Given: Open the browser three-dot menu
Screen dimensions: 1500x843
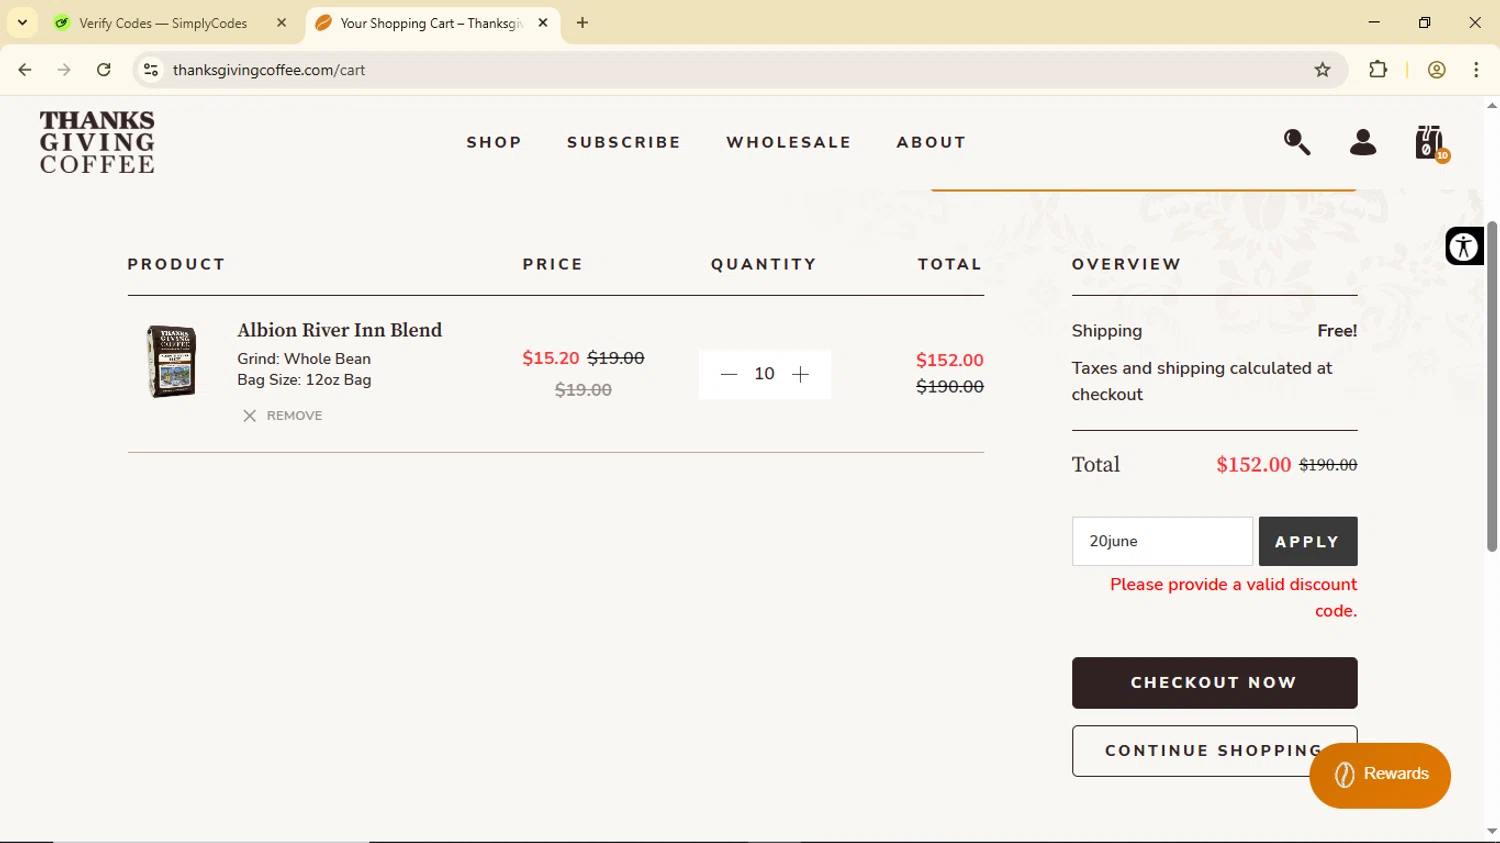Looking at the screenshot, I should pyautogui.click(x=1476, y=70).
